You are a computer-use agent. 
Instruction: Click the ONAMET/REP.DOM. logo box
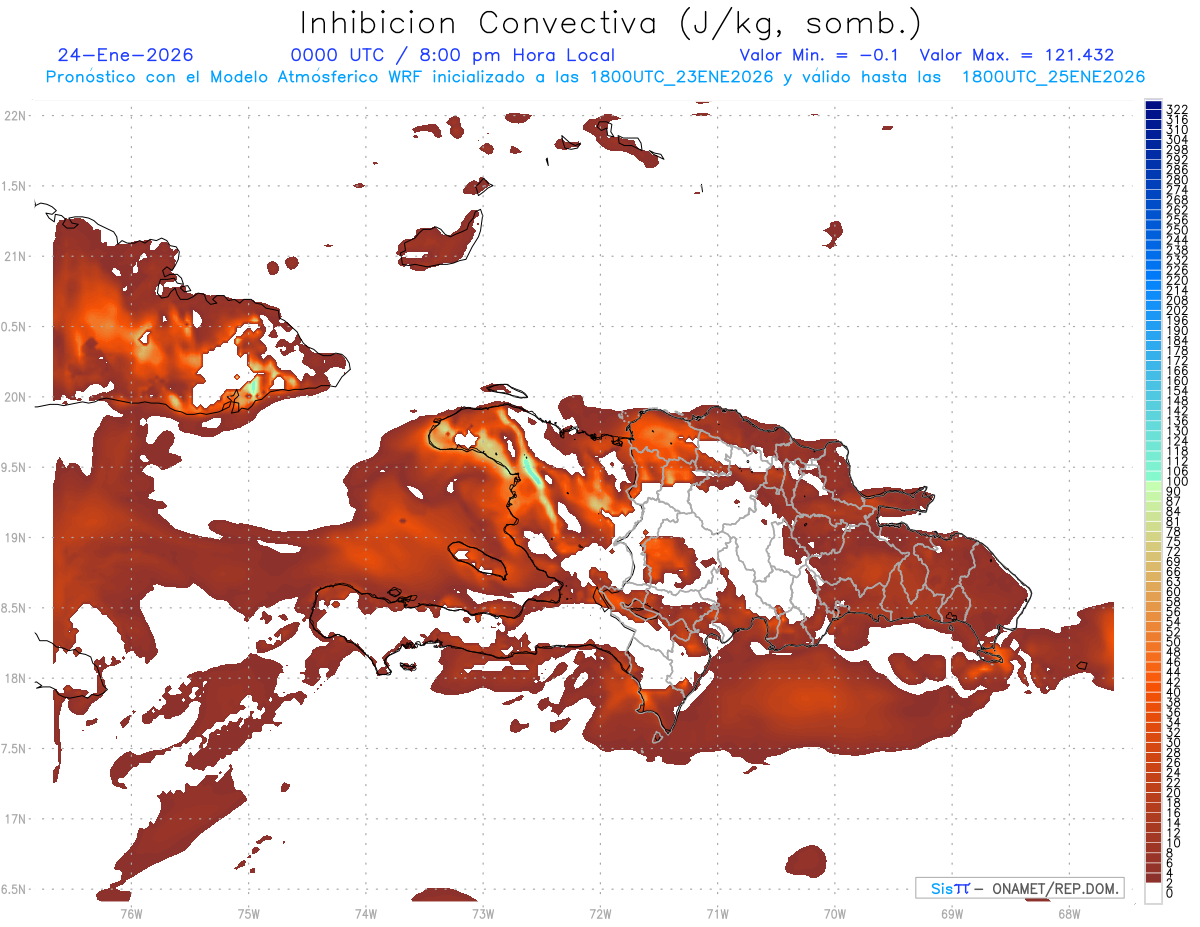1019,888
